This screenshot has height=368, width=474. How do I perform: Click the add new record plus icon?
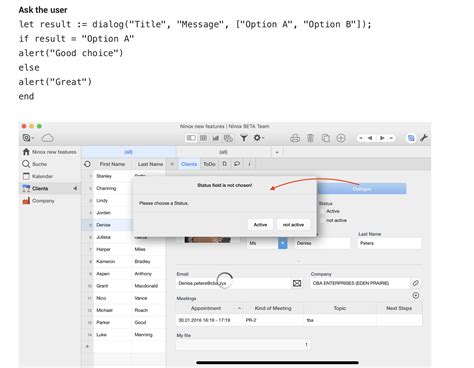point(341,138)
